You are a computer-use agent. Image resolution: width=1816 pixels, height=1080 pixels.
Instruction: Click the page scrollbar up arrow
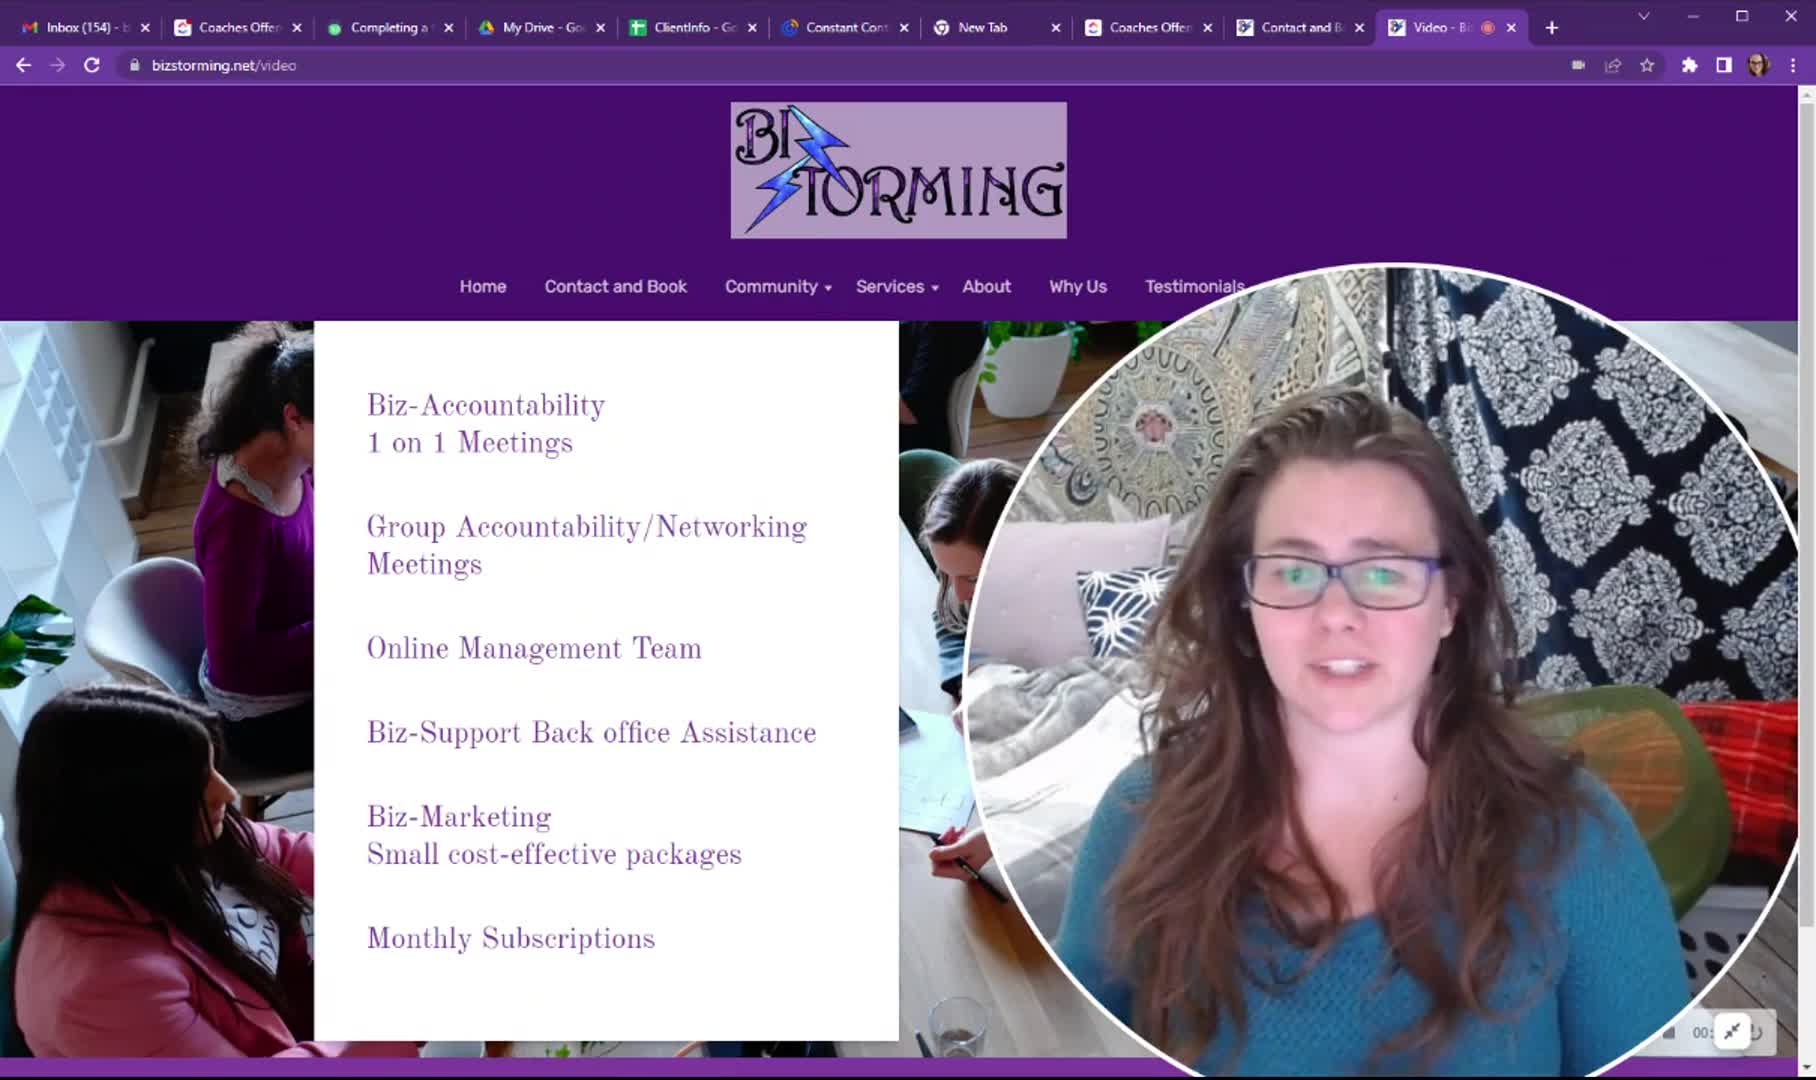click(1806, 94)
